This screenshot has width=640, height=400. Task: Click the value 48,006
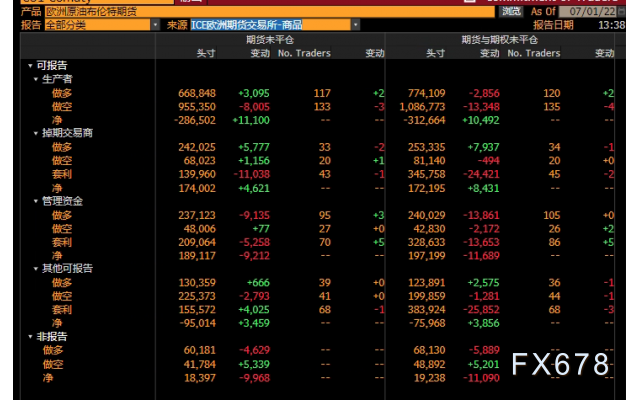tap(200, 229)
